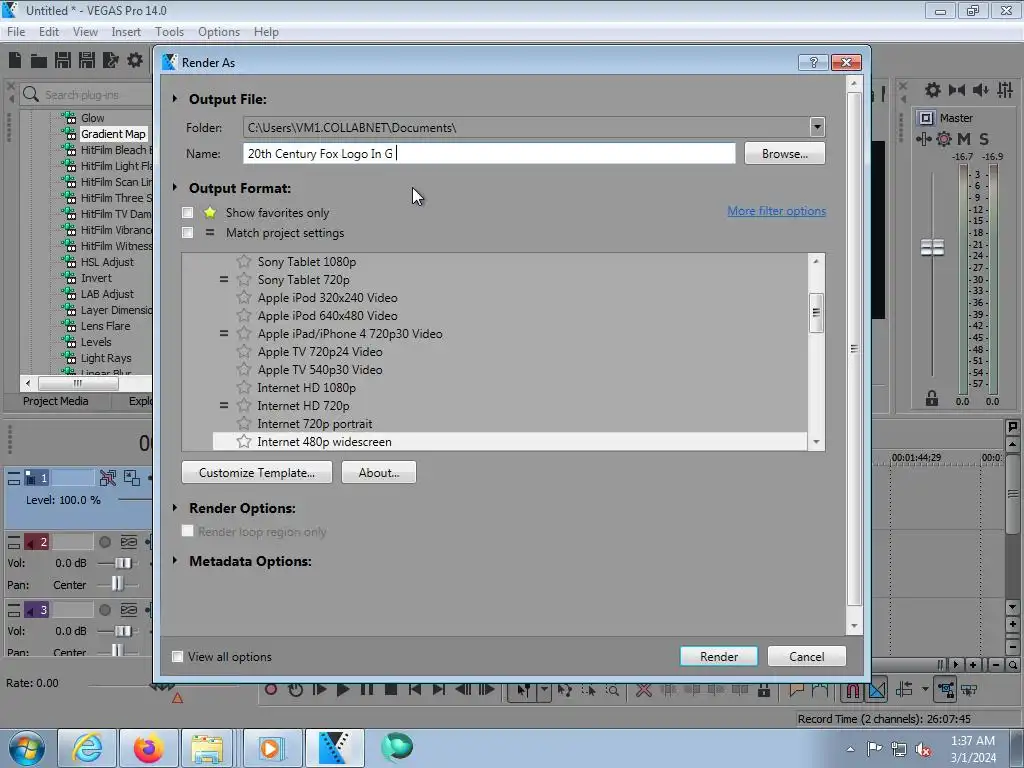1024x768 pixels.
Task: Click the About... button
Action: coord(379,472)
